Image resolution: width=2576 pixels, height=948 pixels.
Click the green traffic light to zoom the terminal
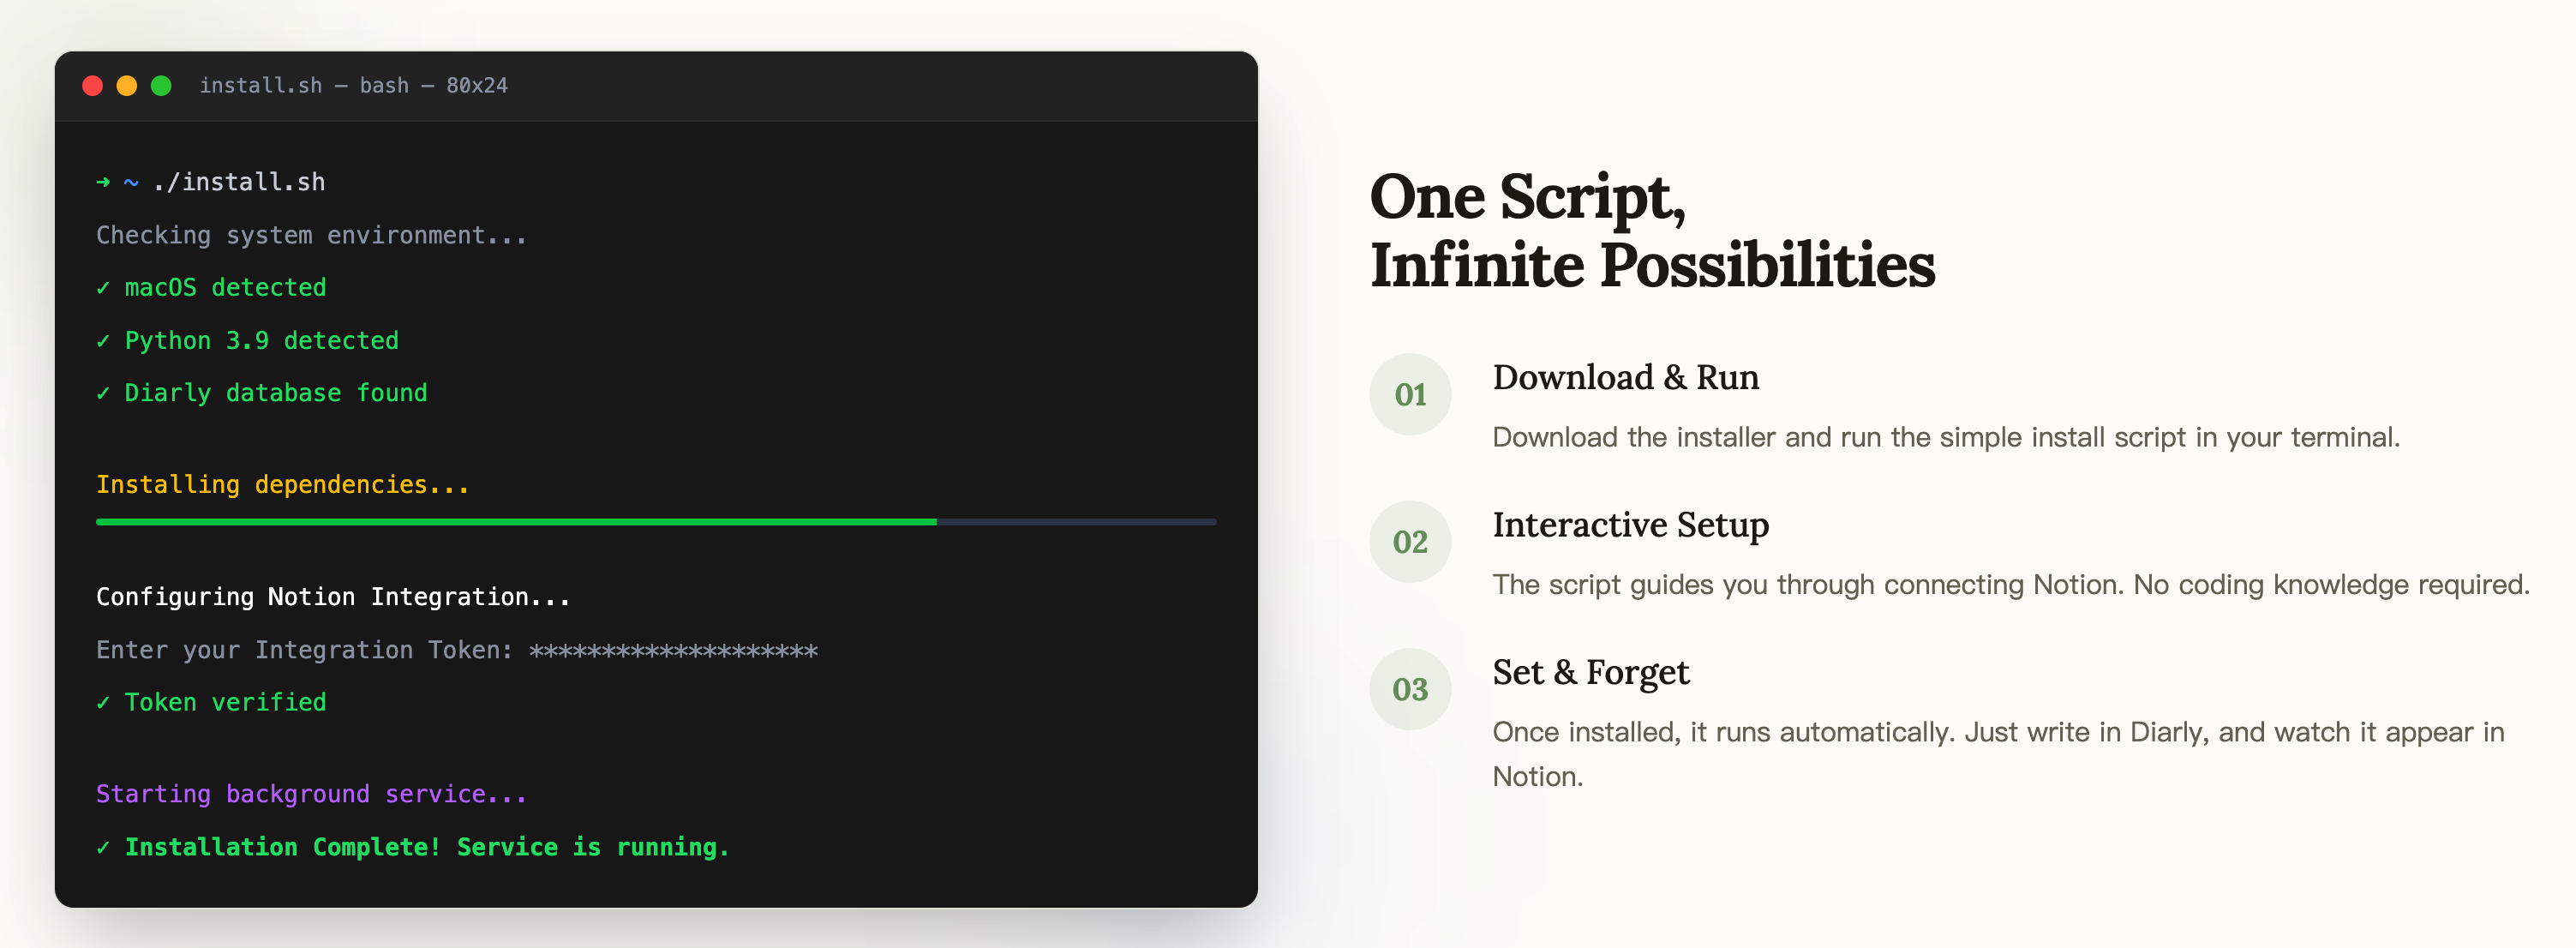[x=161, y=85]
